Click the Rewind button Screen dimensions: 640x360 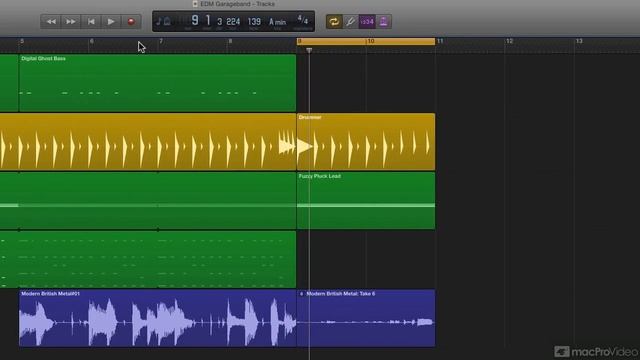[x=51, y=22]
